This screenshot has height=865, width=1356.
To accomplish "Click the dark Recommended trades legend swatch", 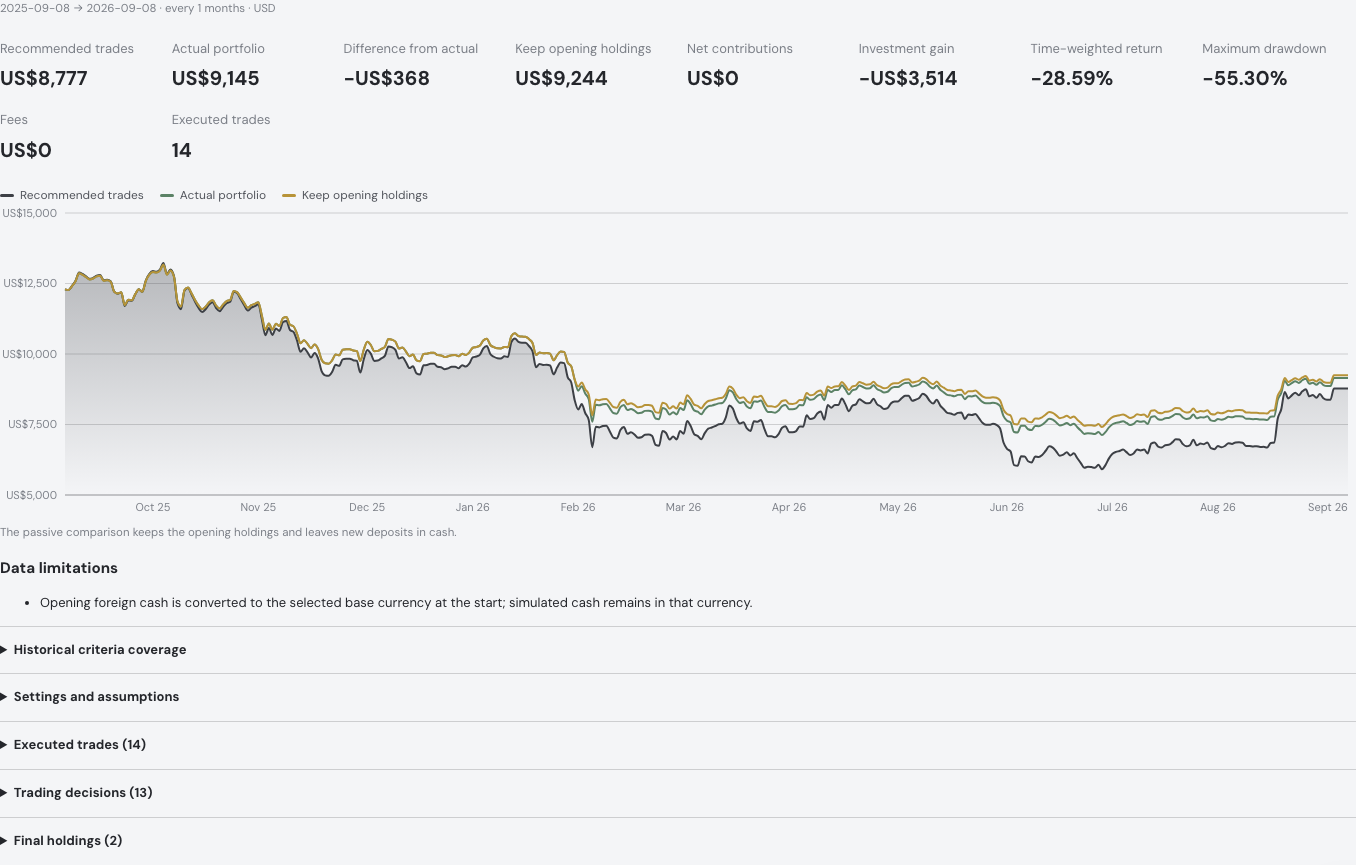I will point(7,196).
